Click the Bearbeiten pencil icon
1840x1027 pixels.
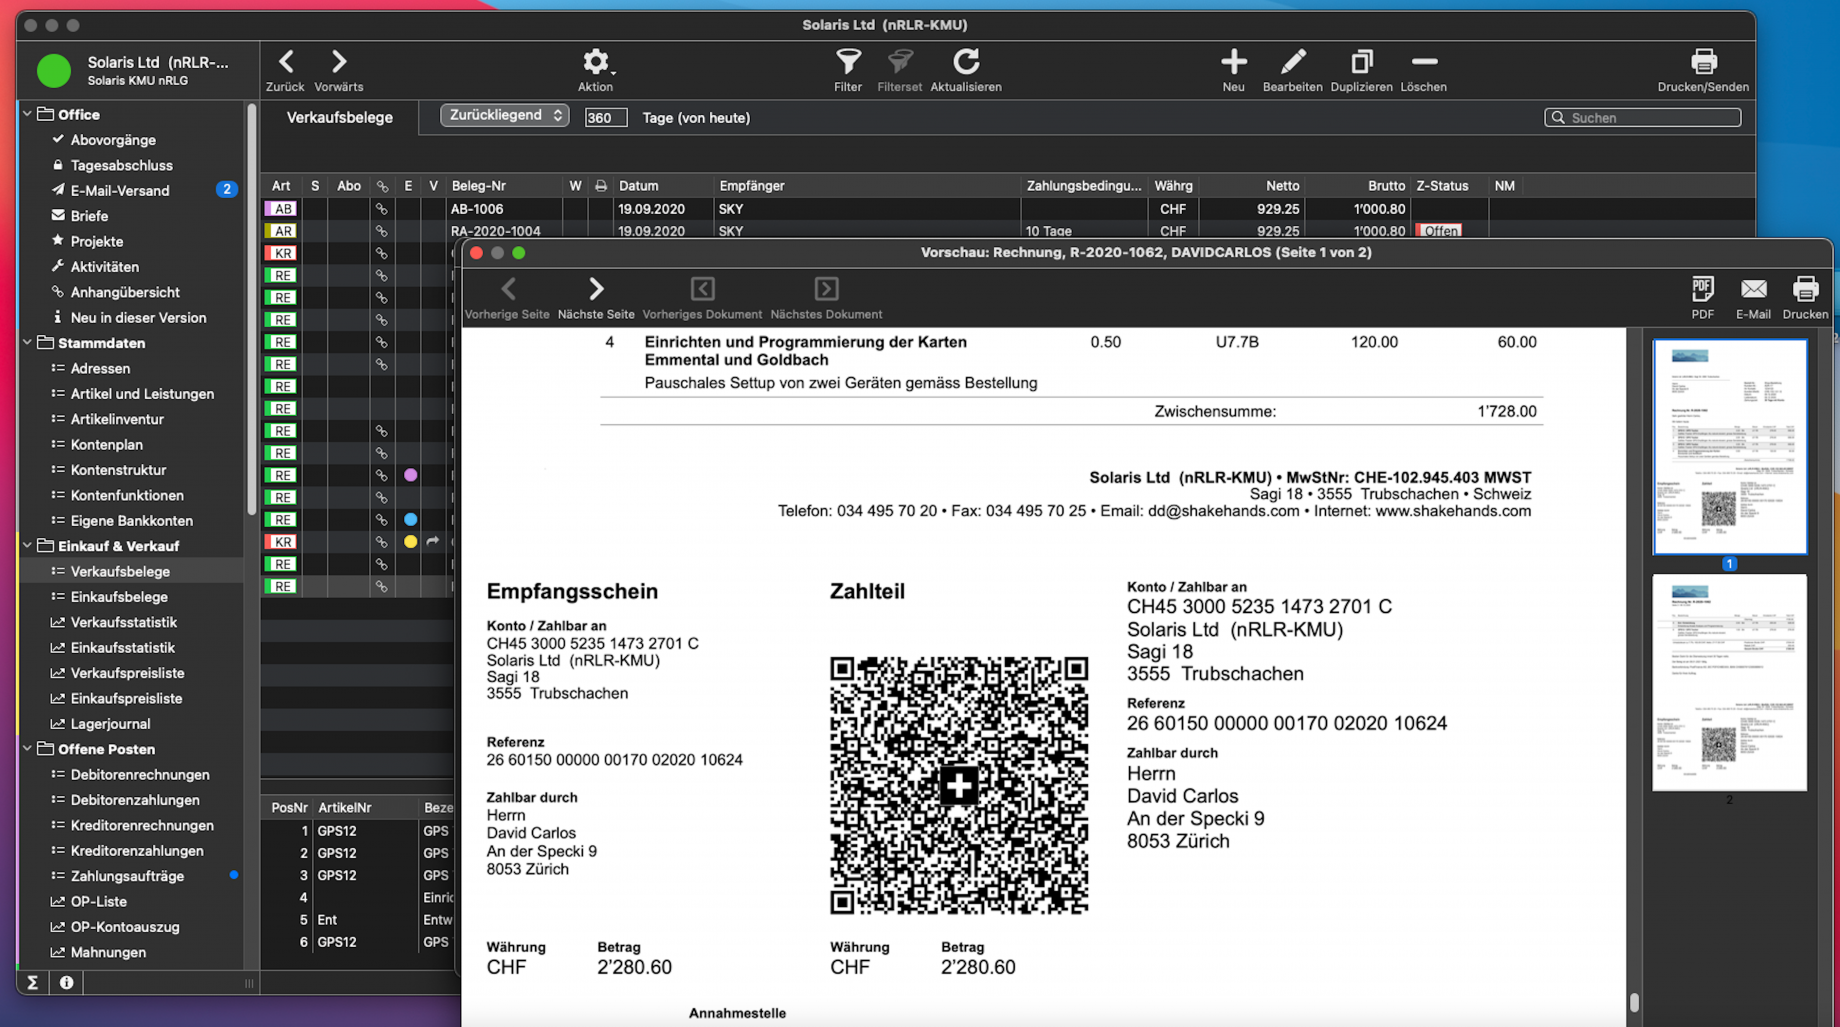click(x=1292, y=63)
